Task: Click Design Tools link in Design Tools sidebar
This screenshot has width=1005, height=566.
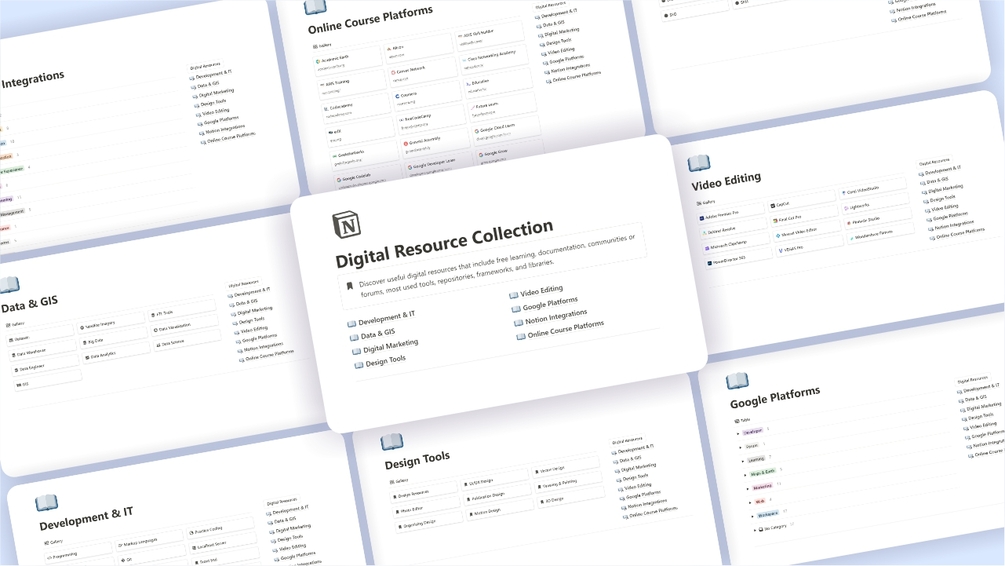Action: (635, 476)
